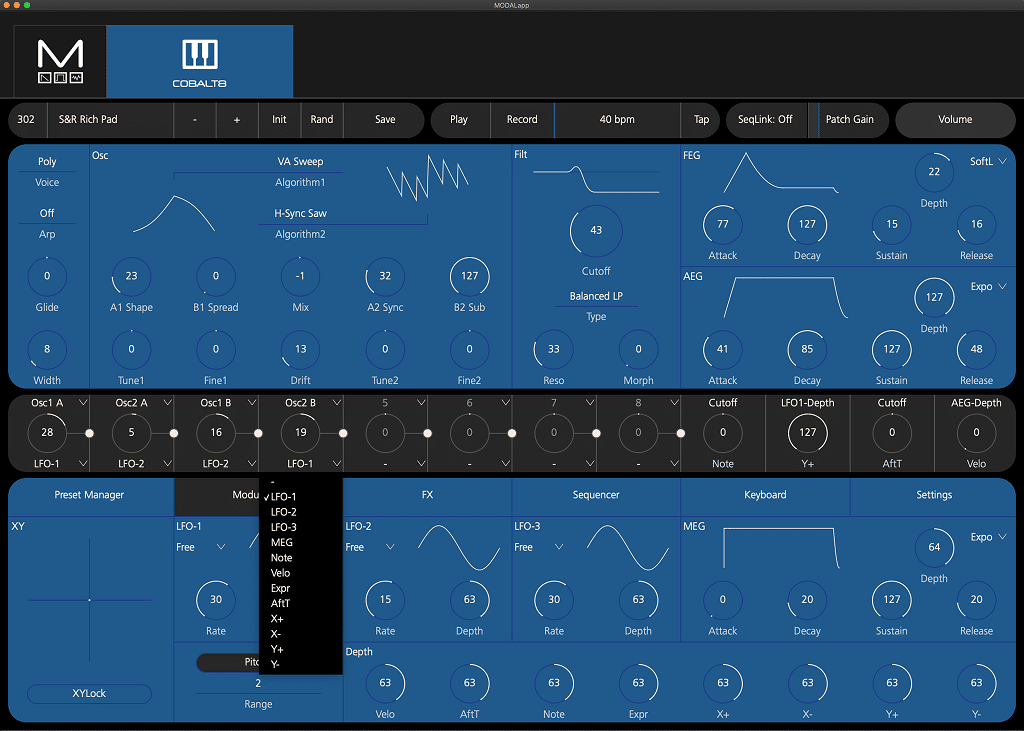The width and height of the screenshot is (1024, 731).
Task: Click the Modal M logo icon
Action: (x=60, y=61)
